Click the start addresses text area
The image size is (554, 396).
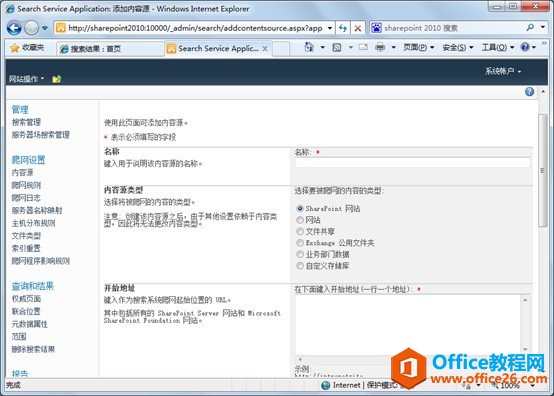(x=408, y=325)
